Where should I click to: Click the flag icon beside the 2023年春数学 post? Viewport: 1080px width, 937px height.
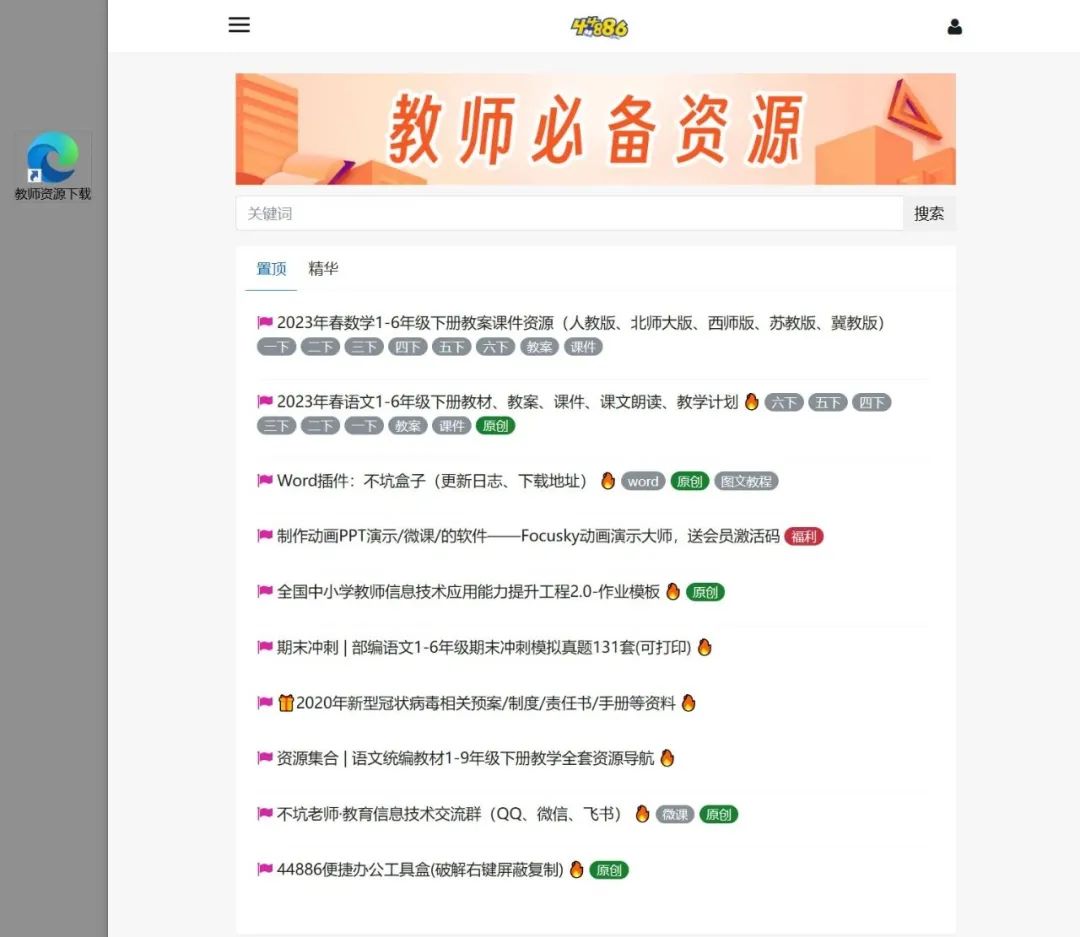(x=262, y=322)
